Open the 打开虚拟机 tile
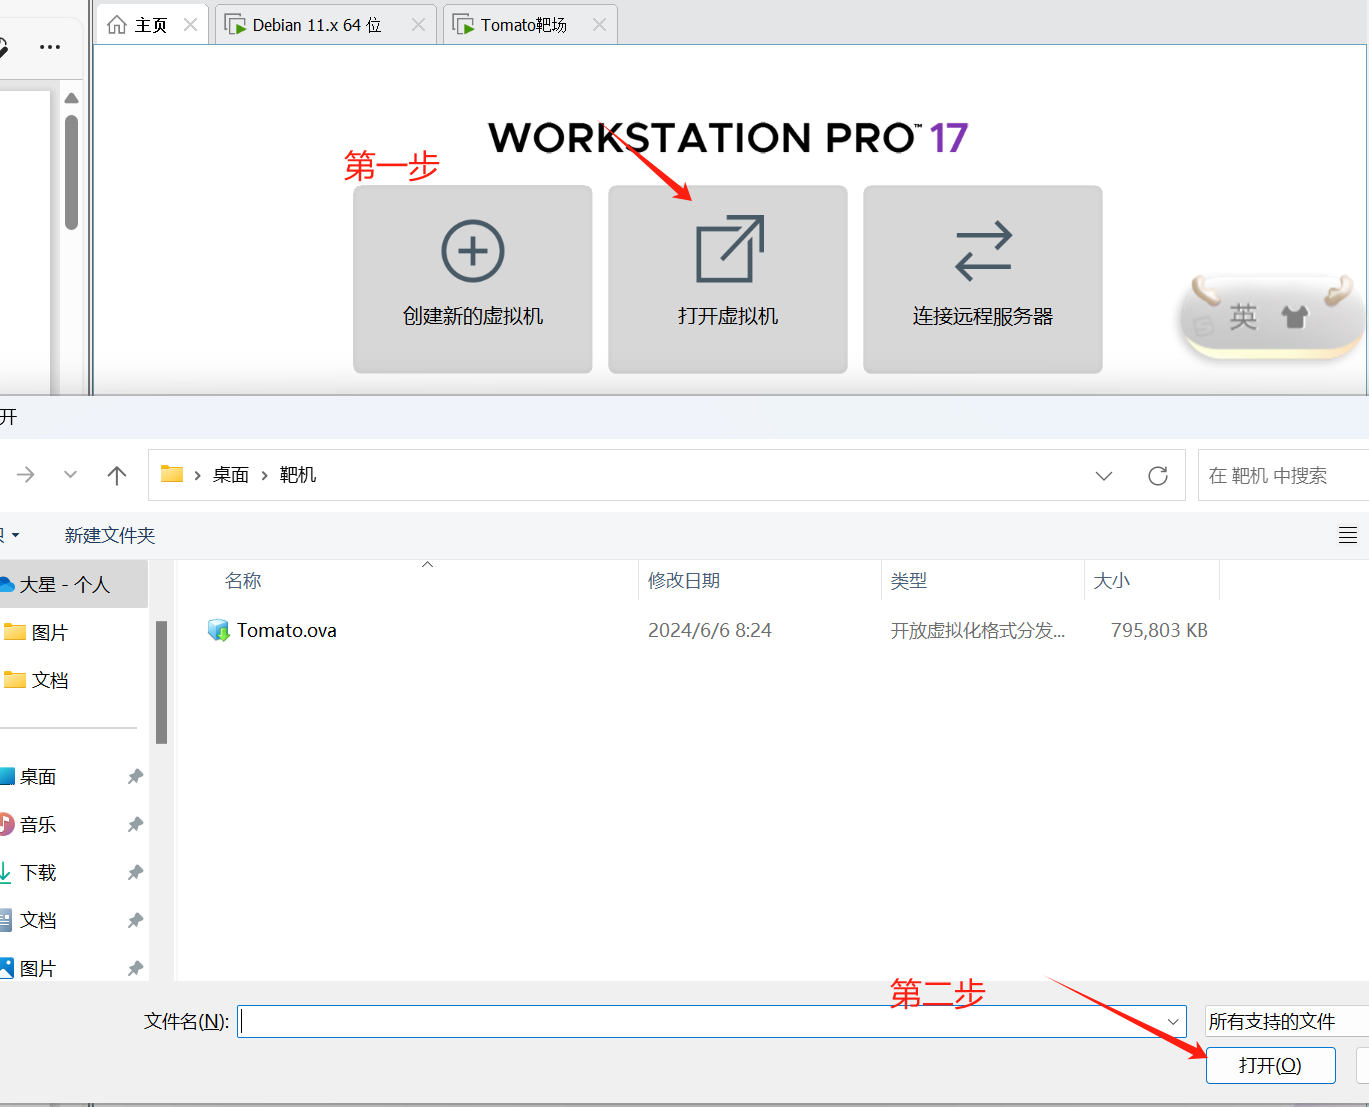 (728, 279)
